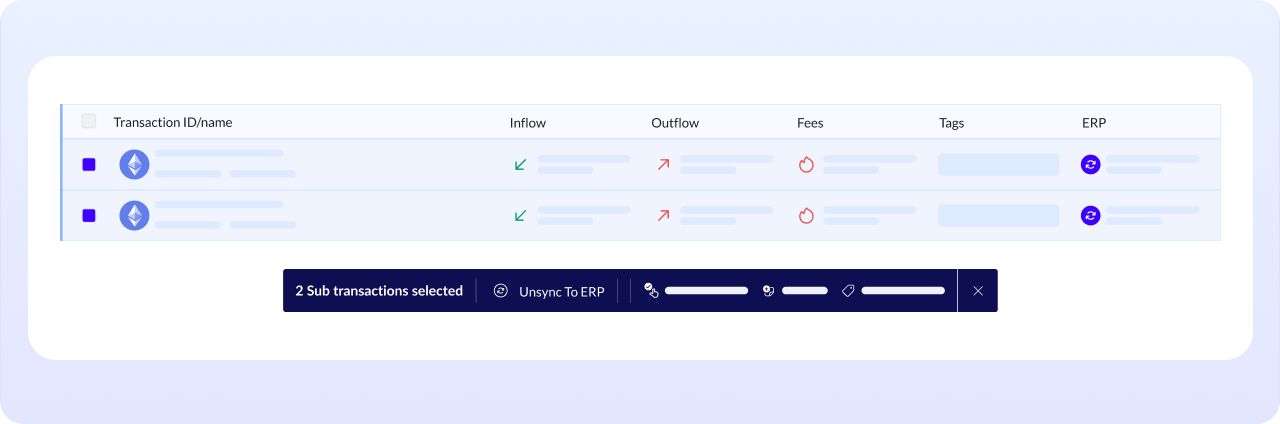This screenshot has height=424, width=1280.
Task: Click the ERP sync icon in first row
Action: [1090, 164]
